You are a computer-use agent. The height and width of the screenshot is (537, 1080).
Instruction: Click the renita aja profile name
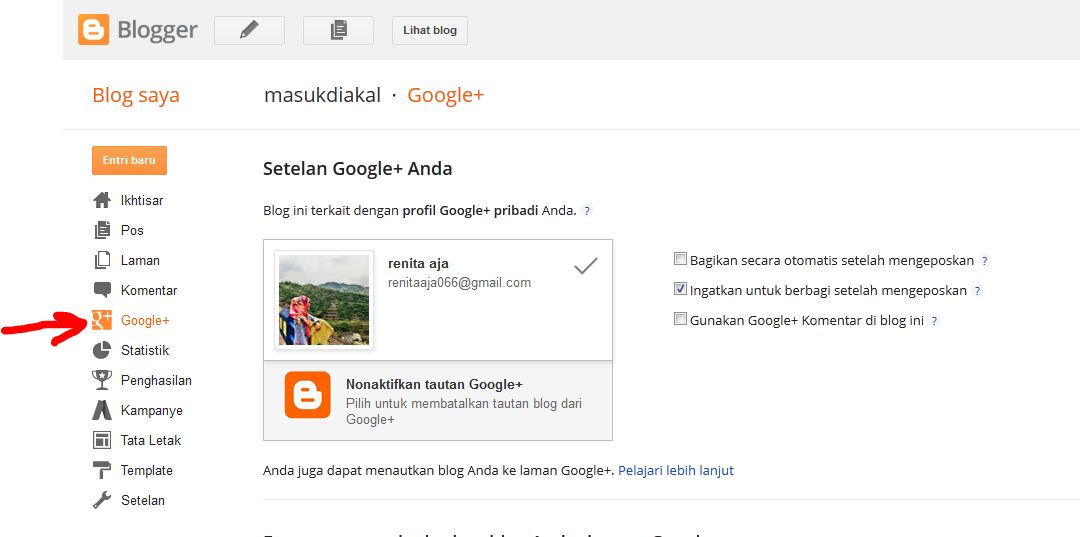[x=418, y=264]
